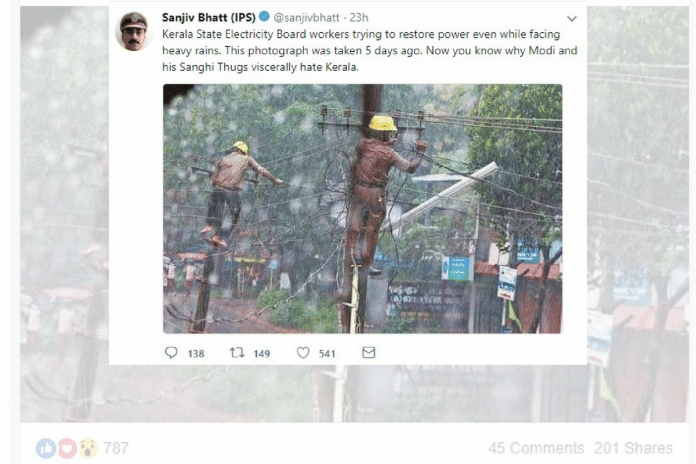Click the red heart reaction icon
The image size is (696, 464).
click(x=66, y=448)
